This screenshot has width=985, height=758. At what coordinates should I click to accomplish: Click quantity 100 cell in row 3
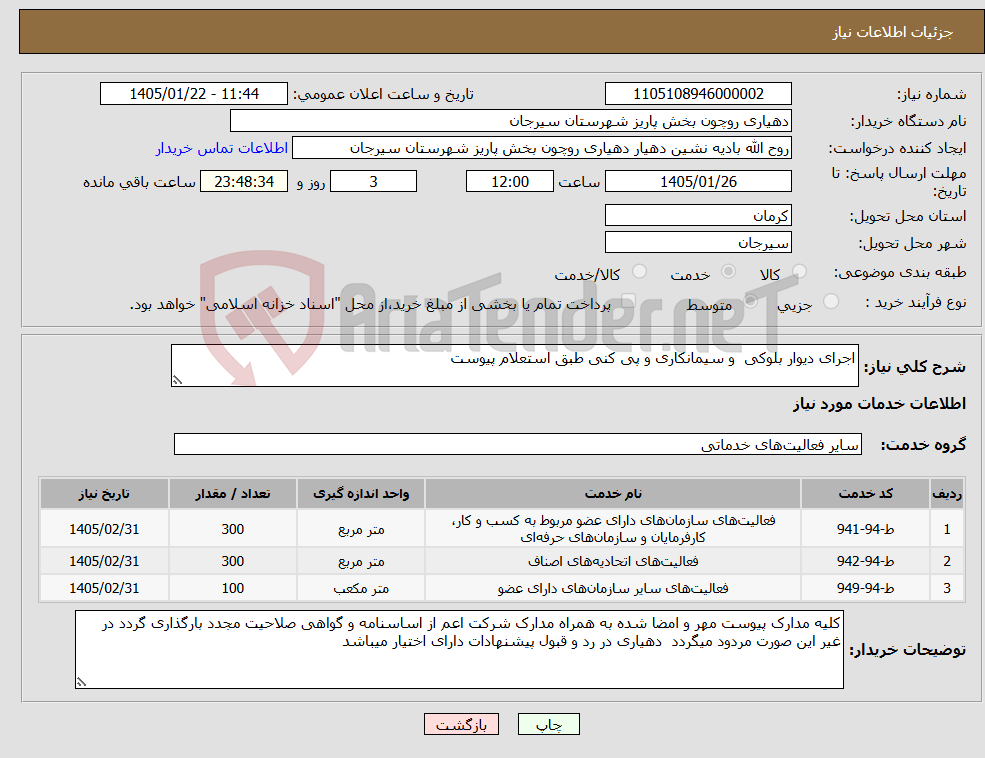pos(232,588)
